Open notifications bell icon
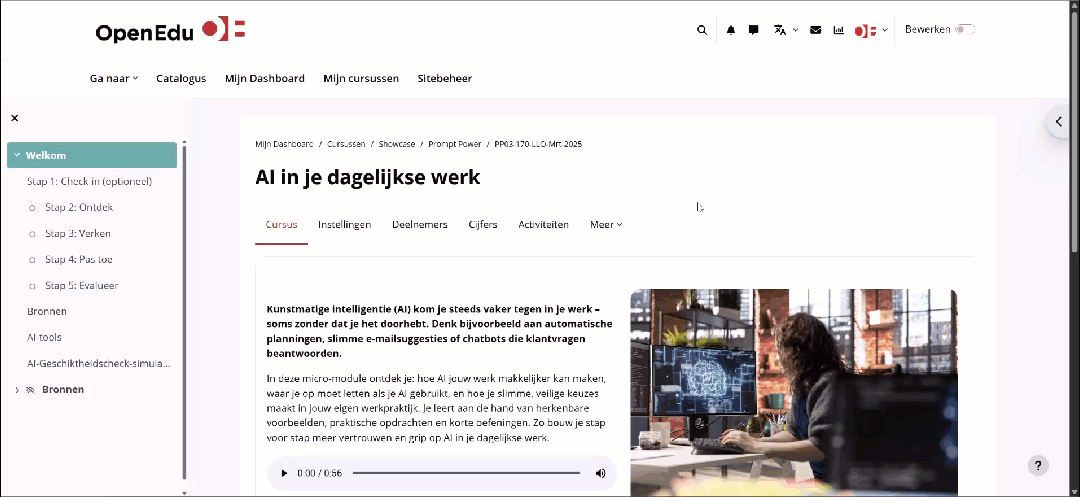The width and height of the screenshot is (1080, 497). [731, 30]
